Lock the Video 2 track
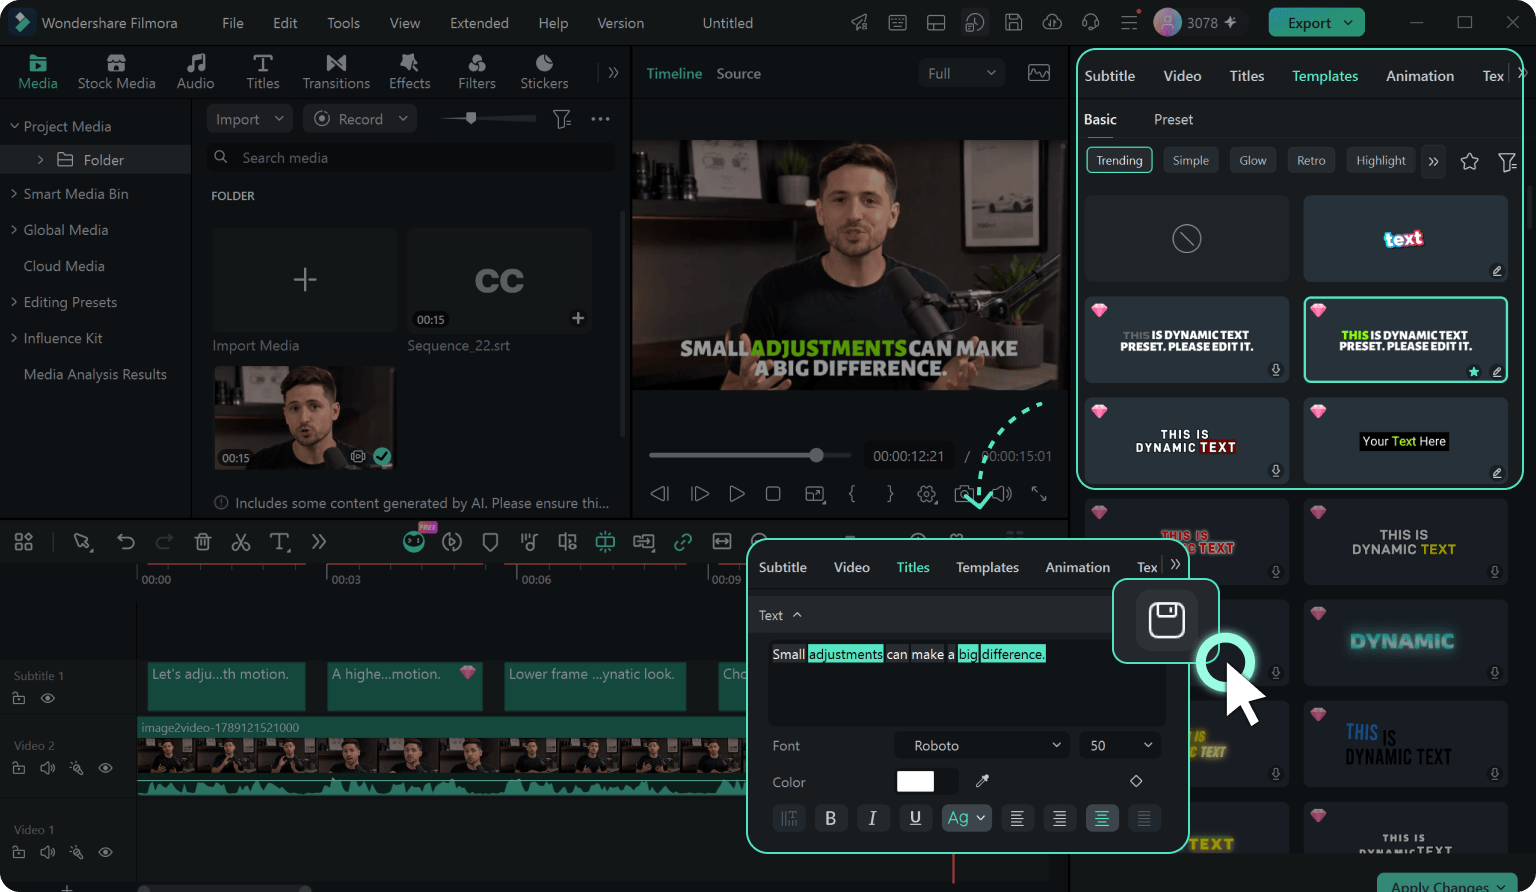Viewport: 1536px width, 892px height. pos(19,768)
